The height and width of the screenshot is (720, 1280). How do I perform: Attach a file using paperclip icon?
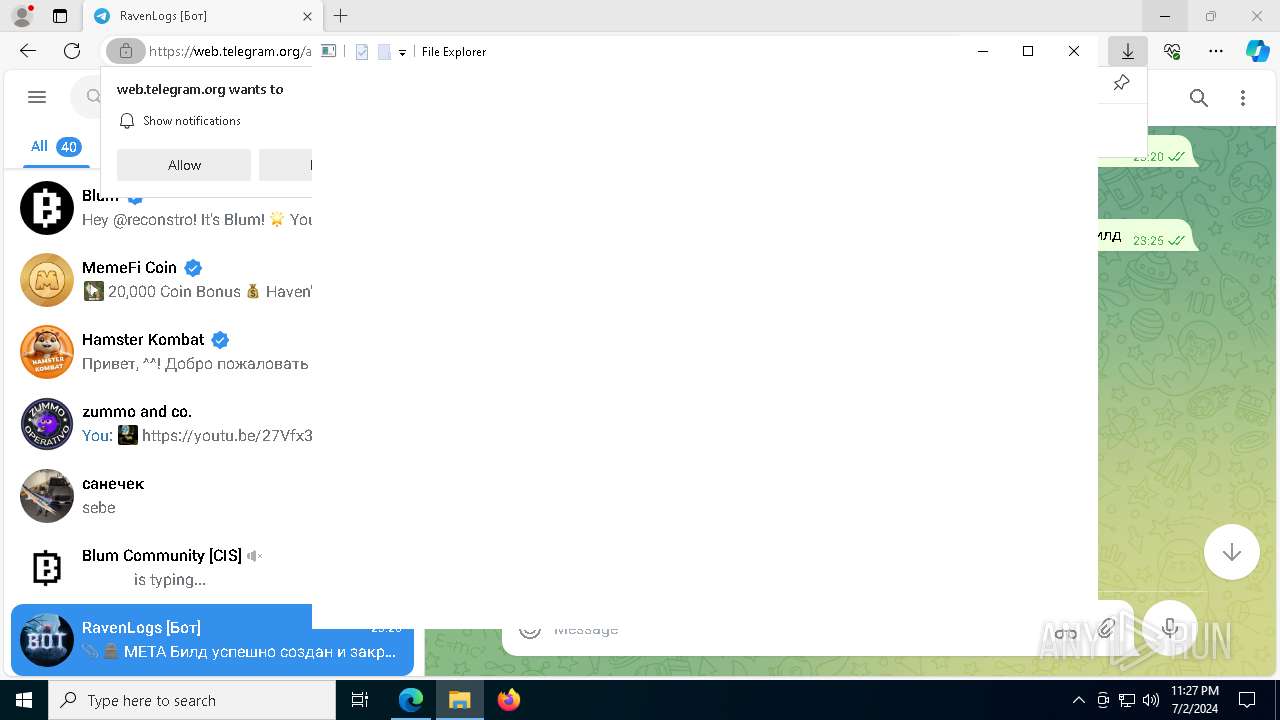coord(1106,628)
